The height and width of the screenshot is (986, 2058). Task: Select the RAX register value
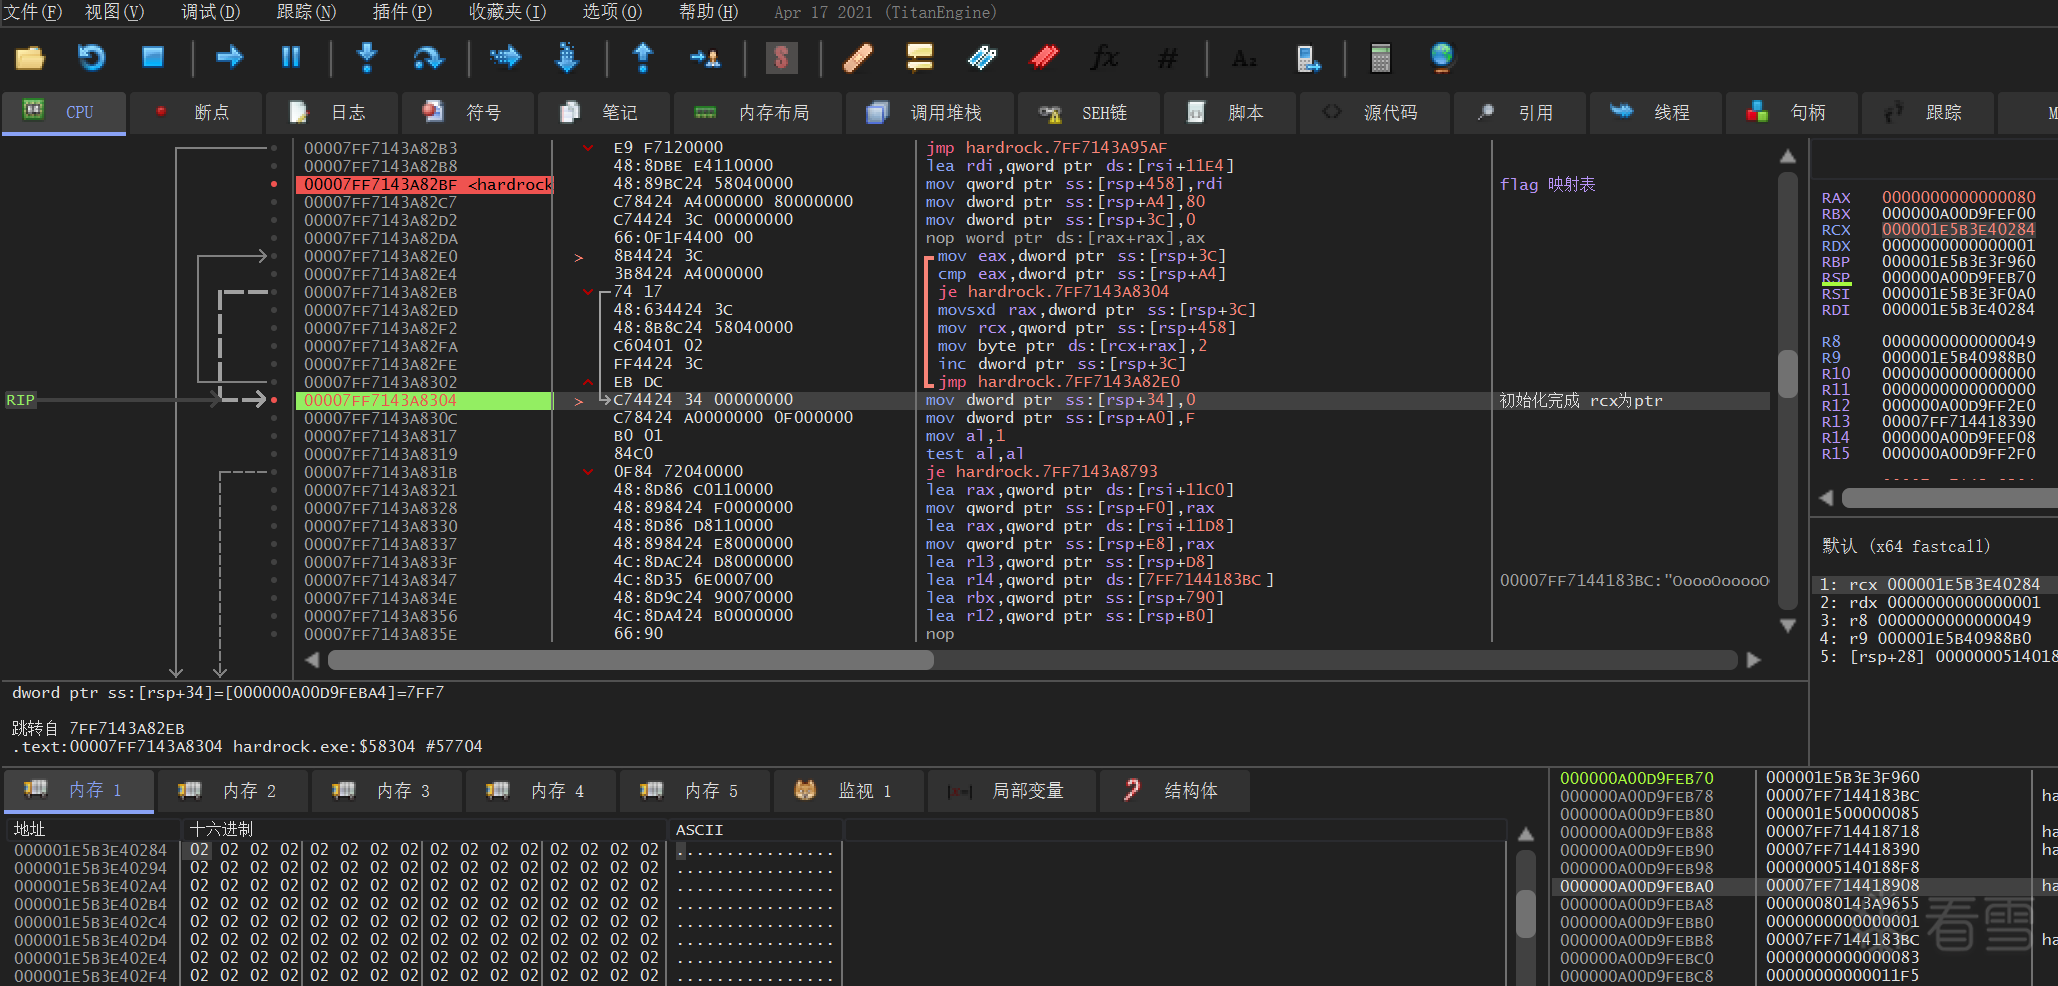click(x=1958, y=198)
